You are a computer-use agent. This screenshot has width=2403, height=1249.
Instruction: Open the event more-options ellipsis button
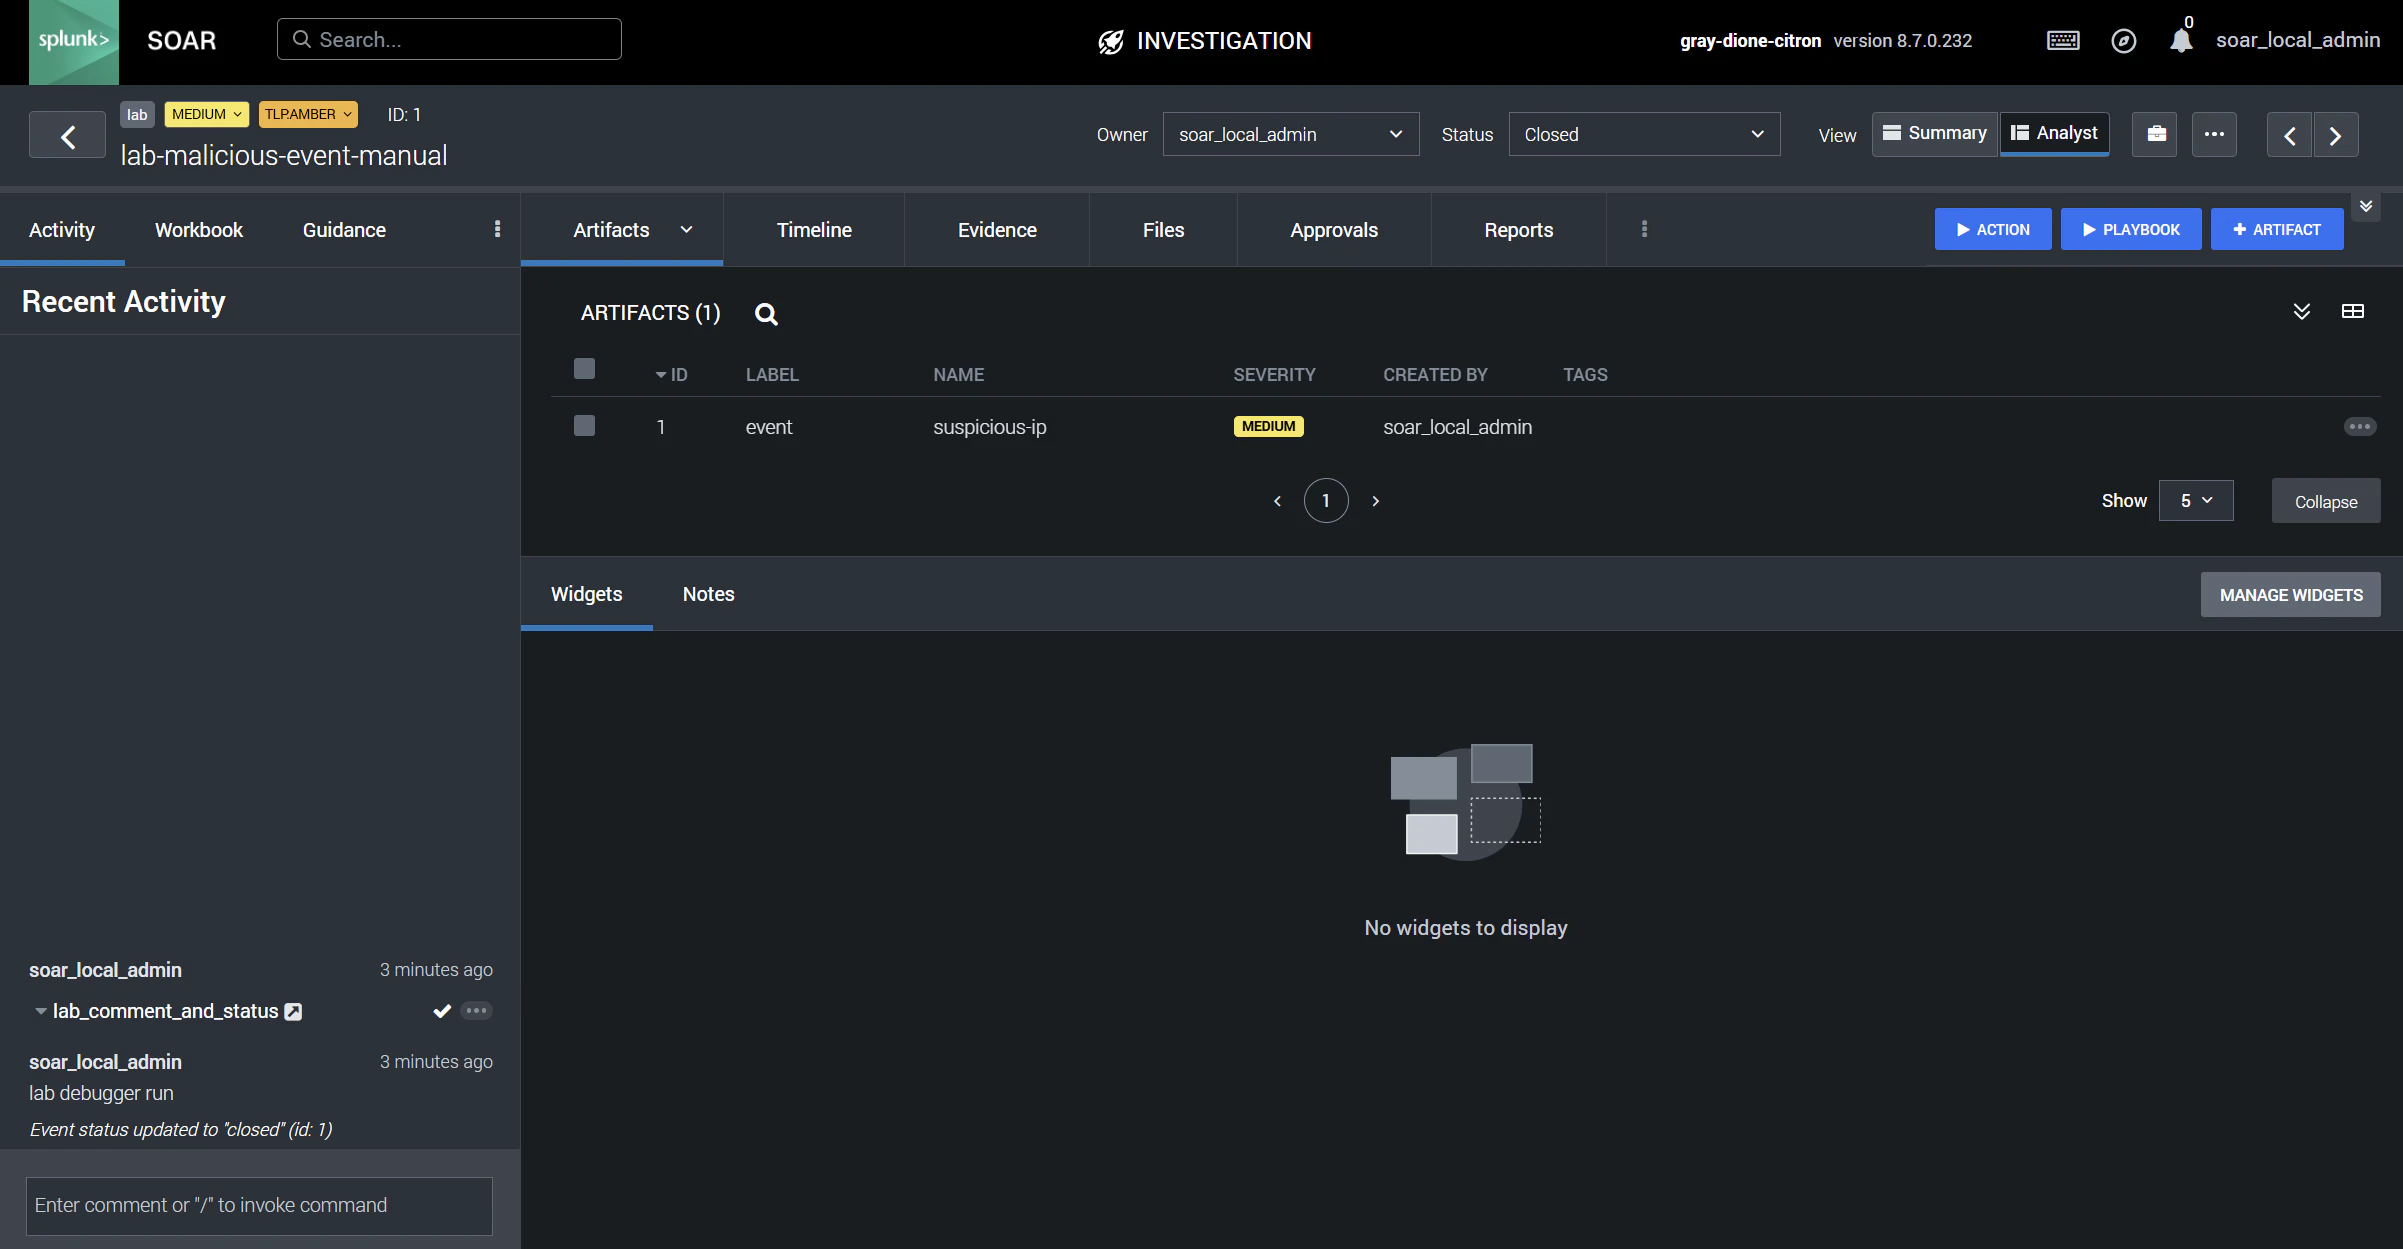pyautogui.click(x=2214, y=134)
